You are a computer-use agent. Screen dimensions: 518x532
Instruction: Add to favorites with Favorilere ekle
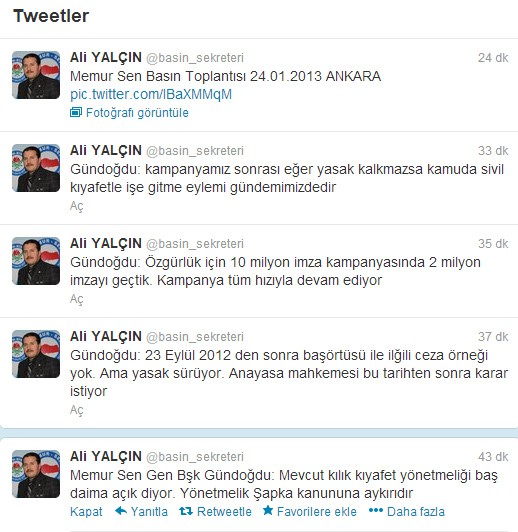316,512
